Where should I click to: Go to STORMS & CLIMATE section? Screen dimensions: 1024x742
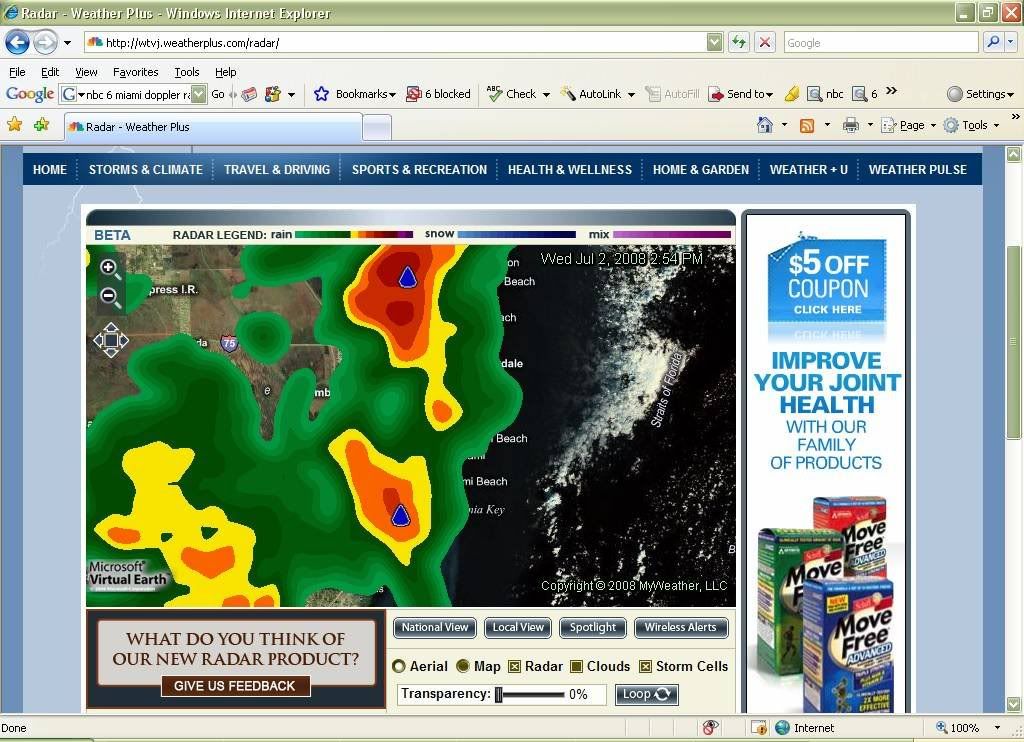pyautogui.click(x=146, y=170)
